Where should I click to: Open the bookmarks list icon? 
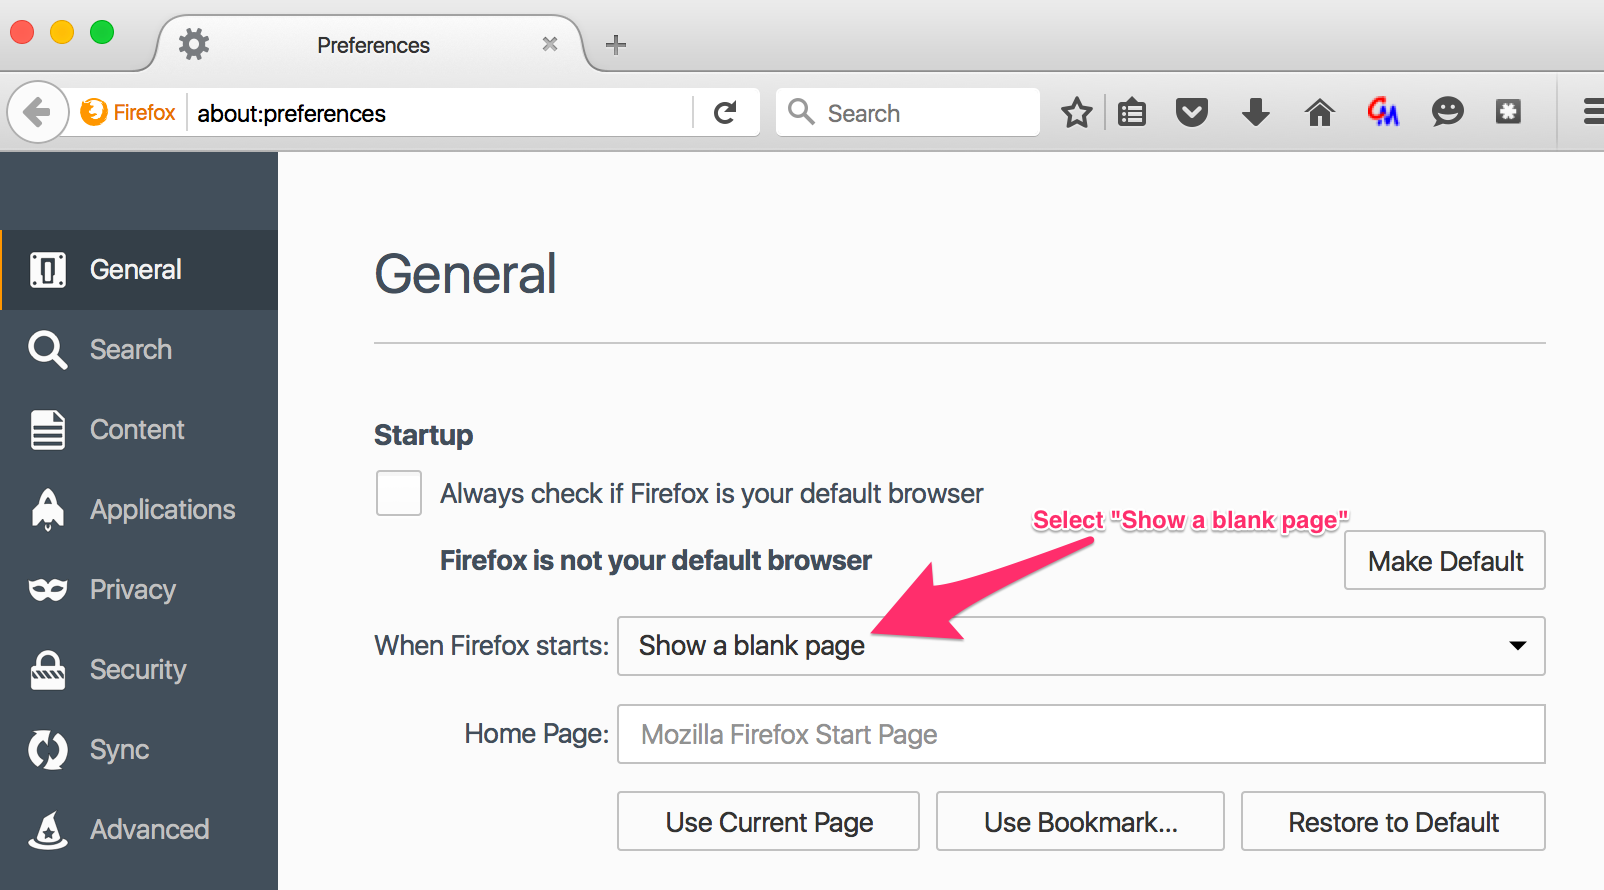pyautogui.click(x=1131, y=113)
